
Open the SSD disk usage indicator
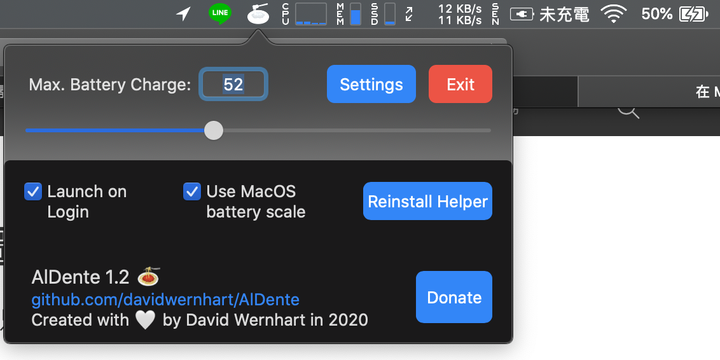point(383,14)
